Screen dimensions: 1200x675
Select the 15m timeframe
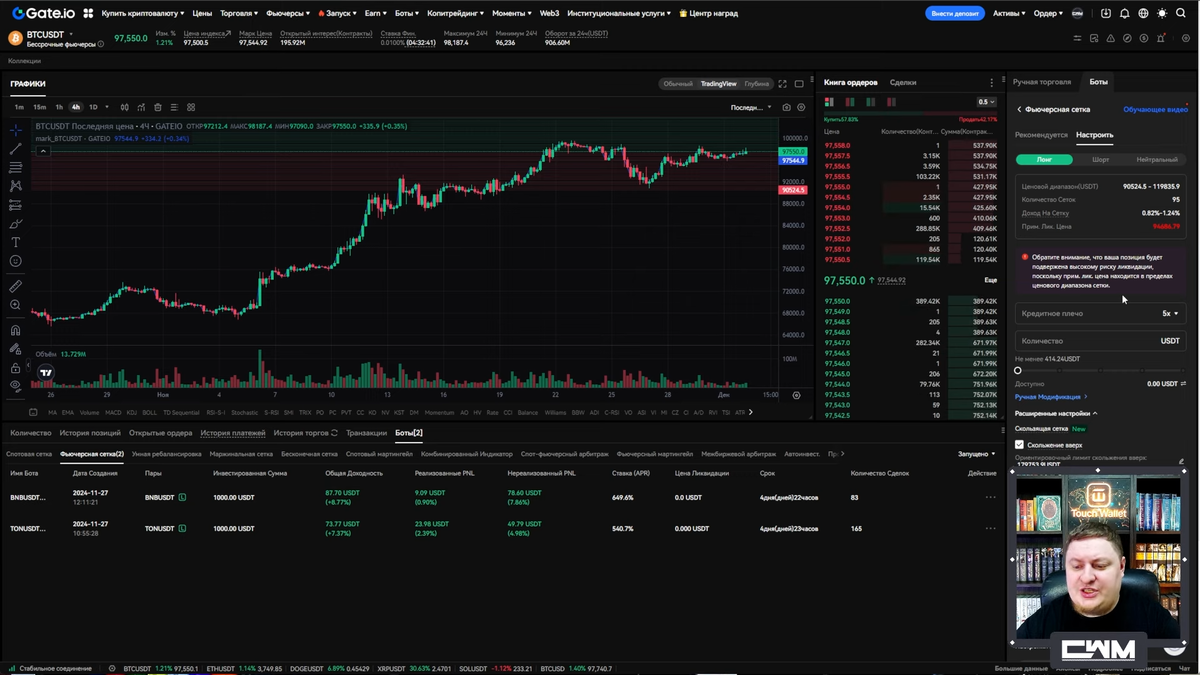point(39,107)
